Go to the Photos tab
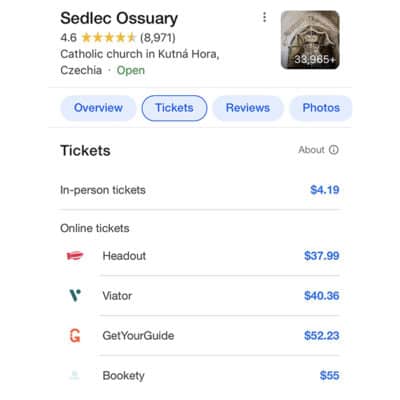400x400 pixels. pos(321,108)
